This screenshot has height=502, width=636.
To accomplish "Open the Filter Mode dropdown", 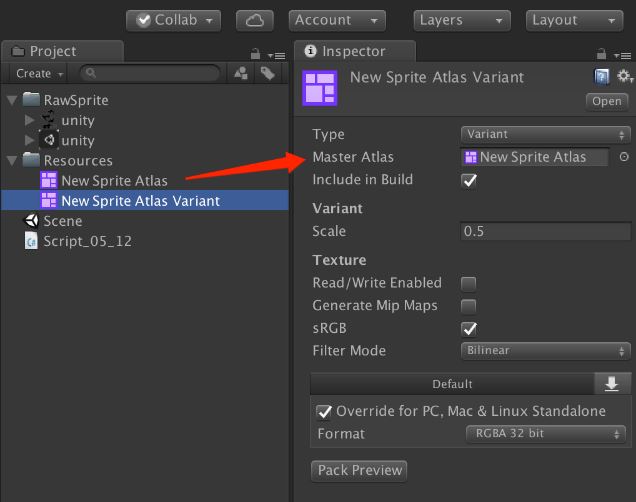I will [546, 351].
